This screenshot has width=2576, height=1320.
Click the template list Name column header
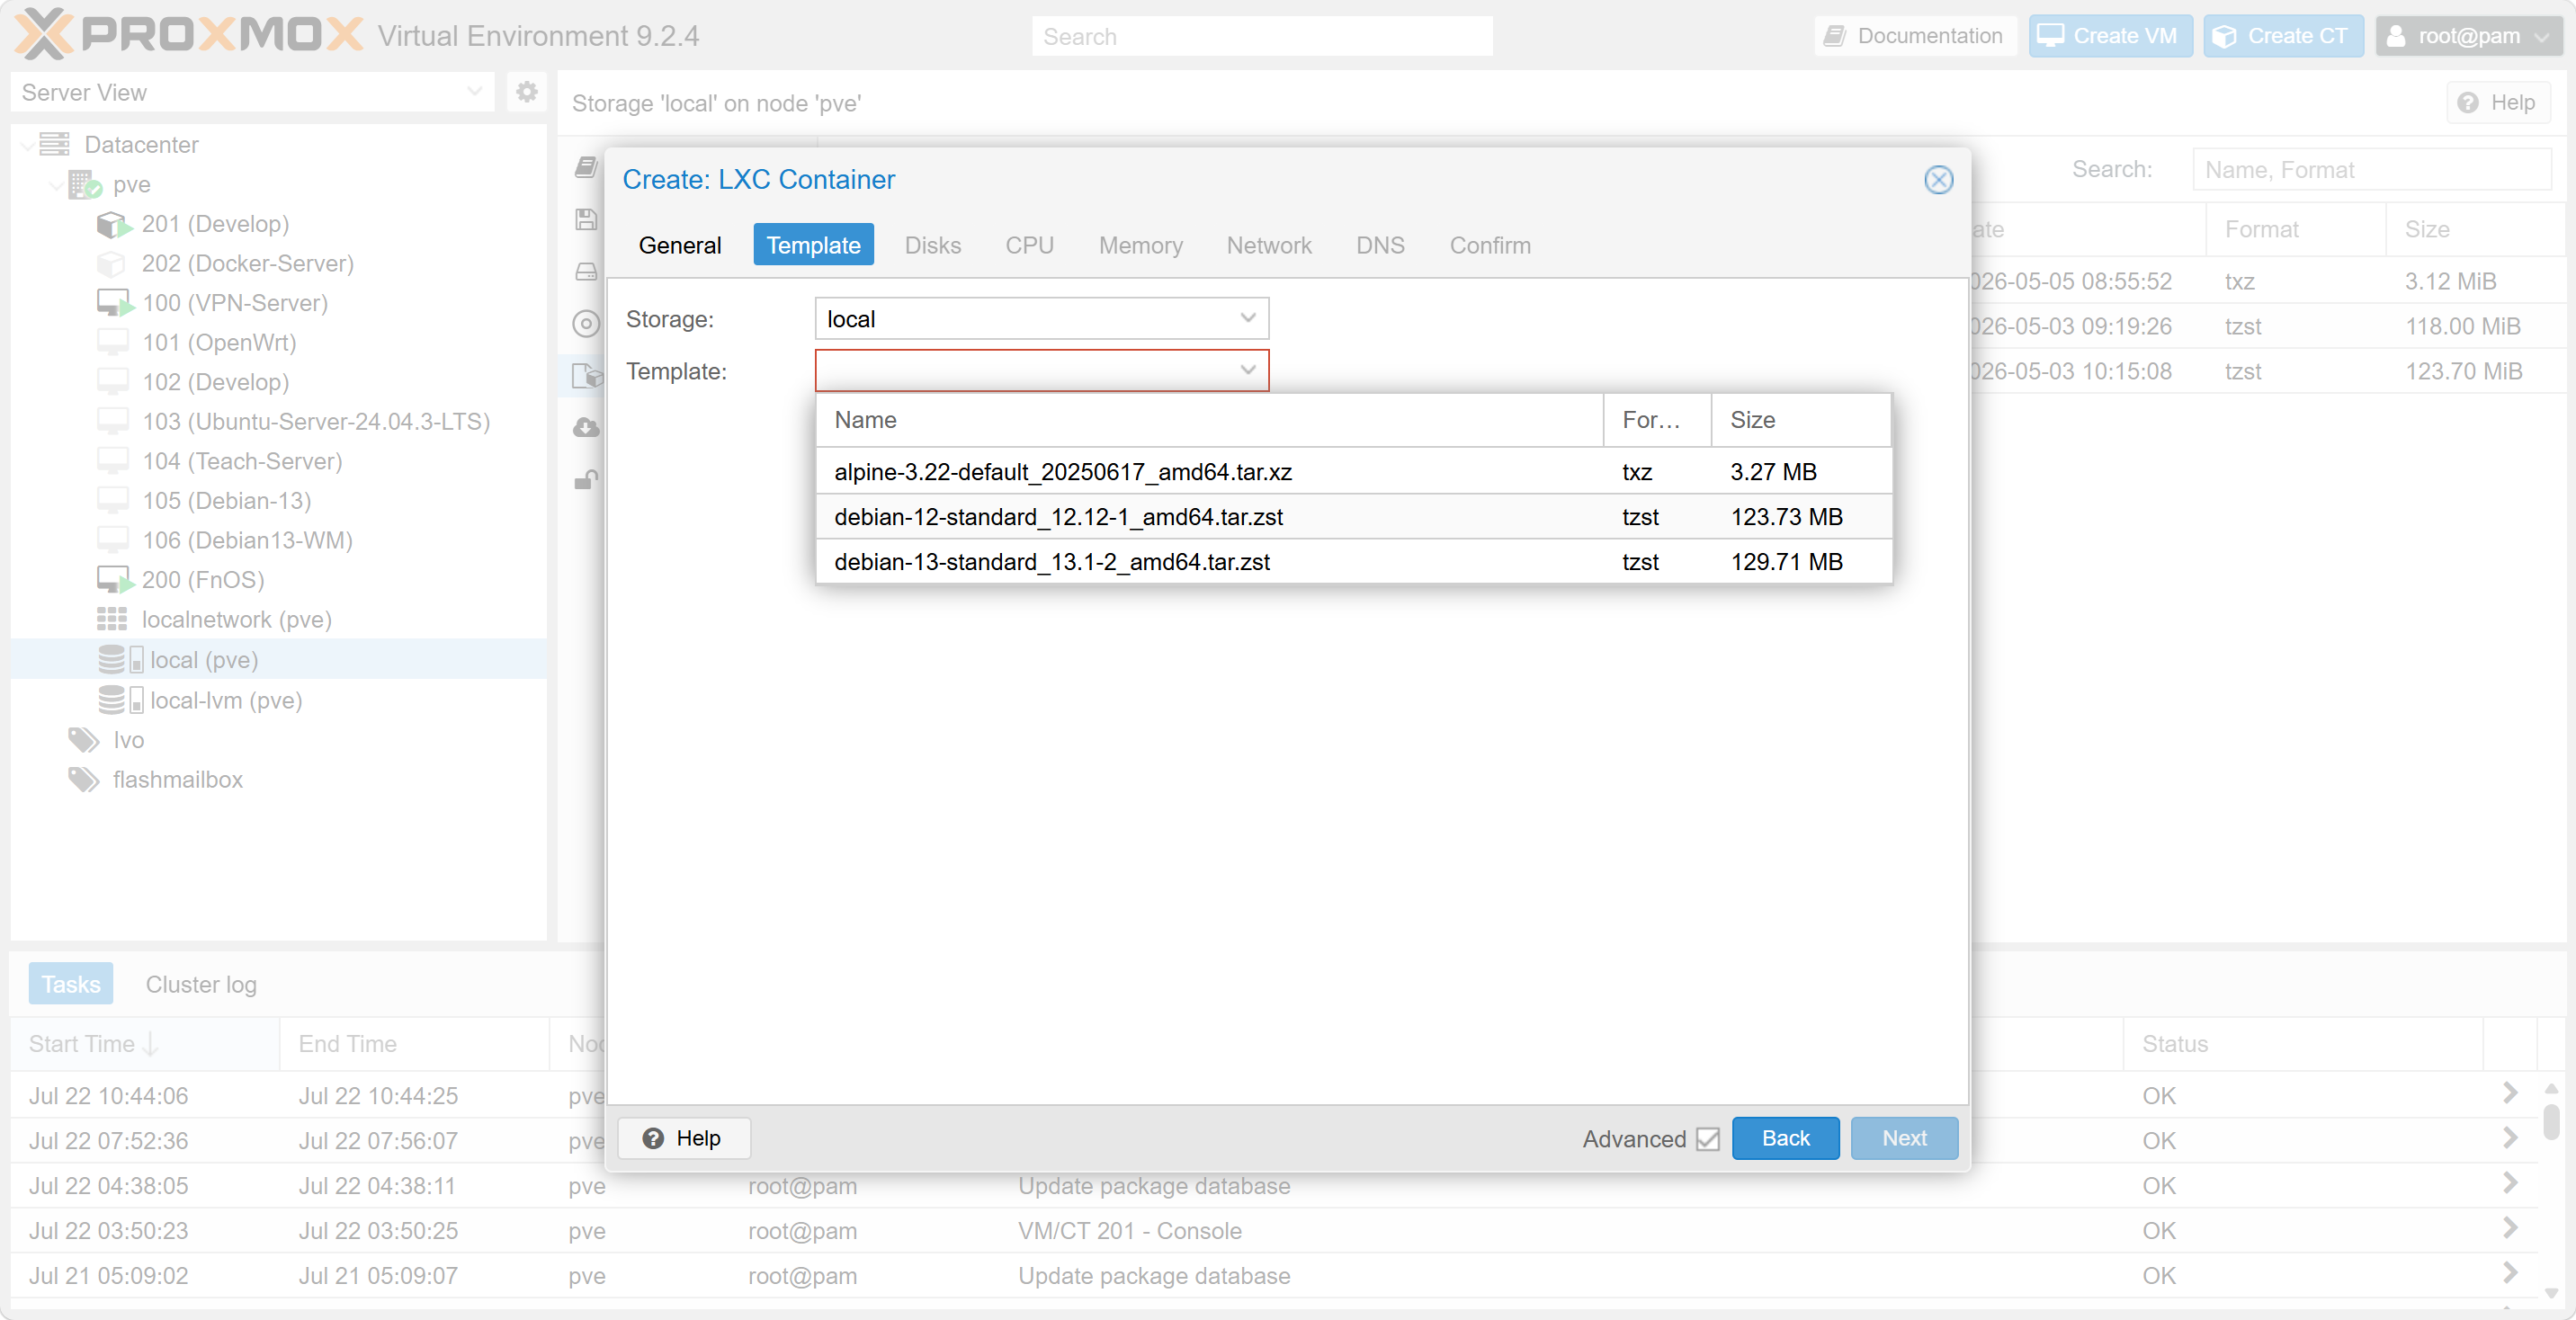tap(1210, 420)
